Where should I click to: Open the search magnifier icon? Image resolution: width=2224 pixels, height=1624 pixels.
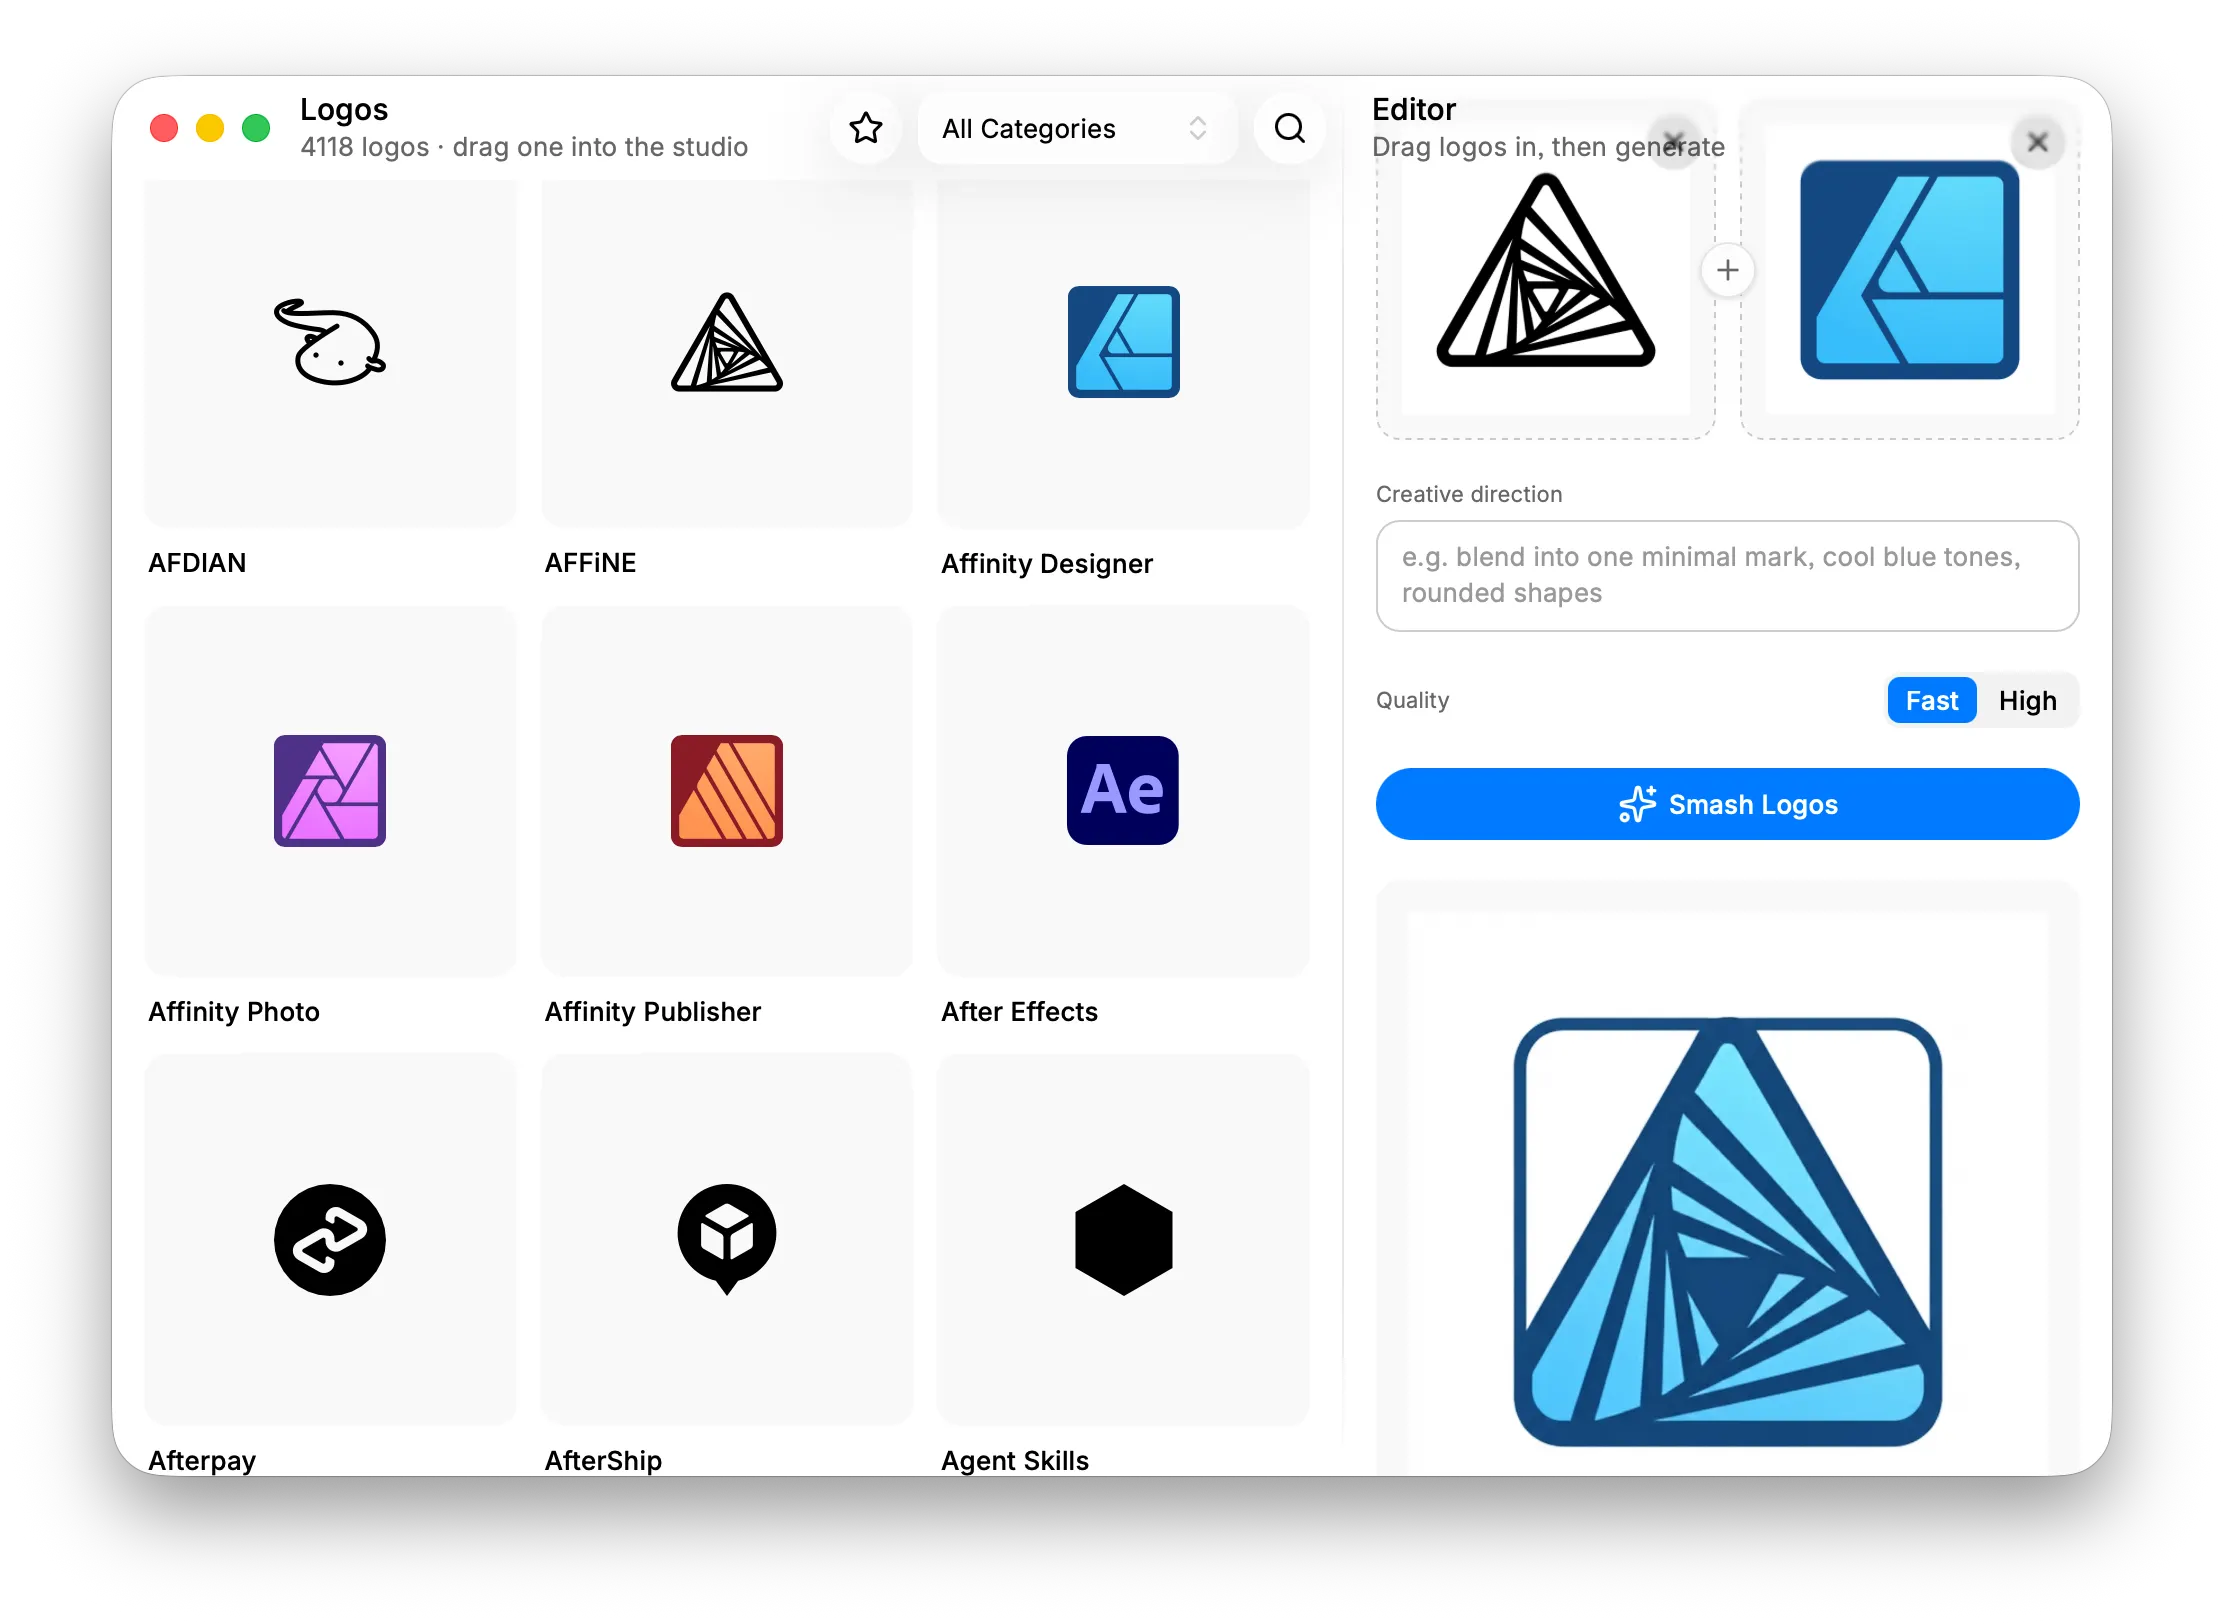(x=1290, y=128)
